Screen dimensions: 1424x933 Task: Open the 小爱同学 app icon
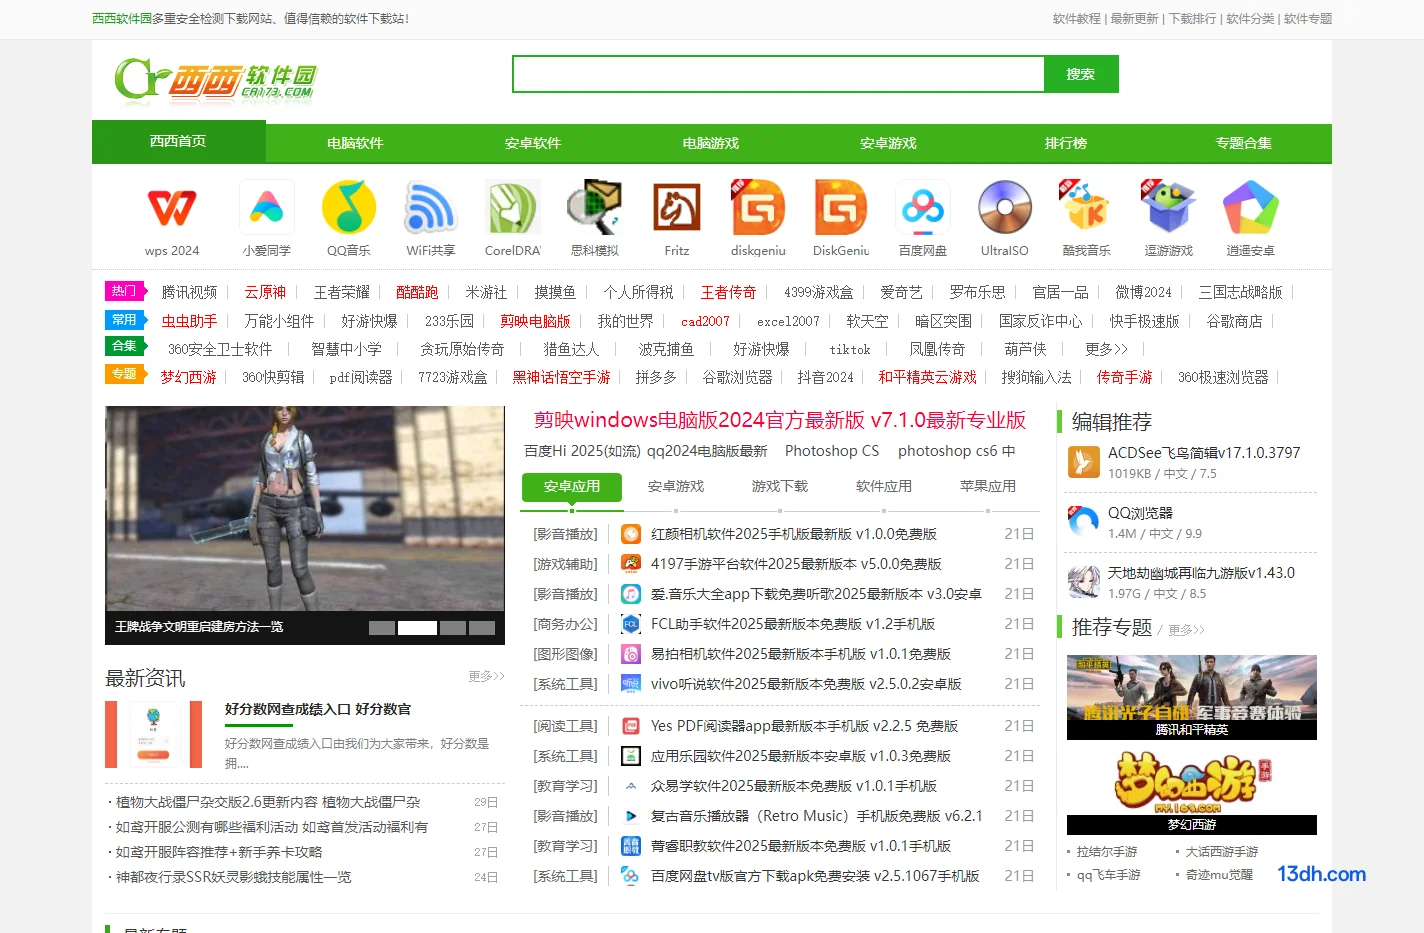coord(267,208)
